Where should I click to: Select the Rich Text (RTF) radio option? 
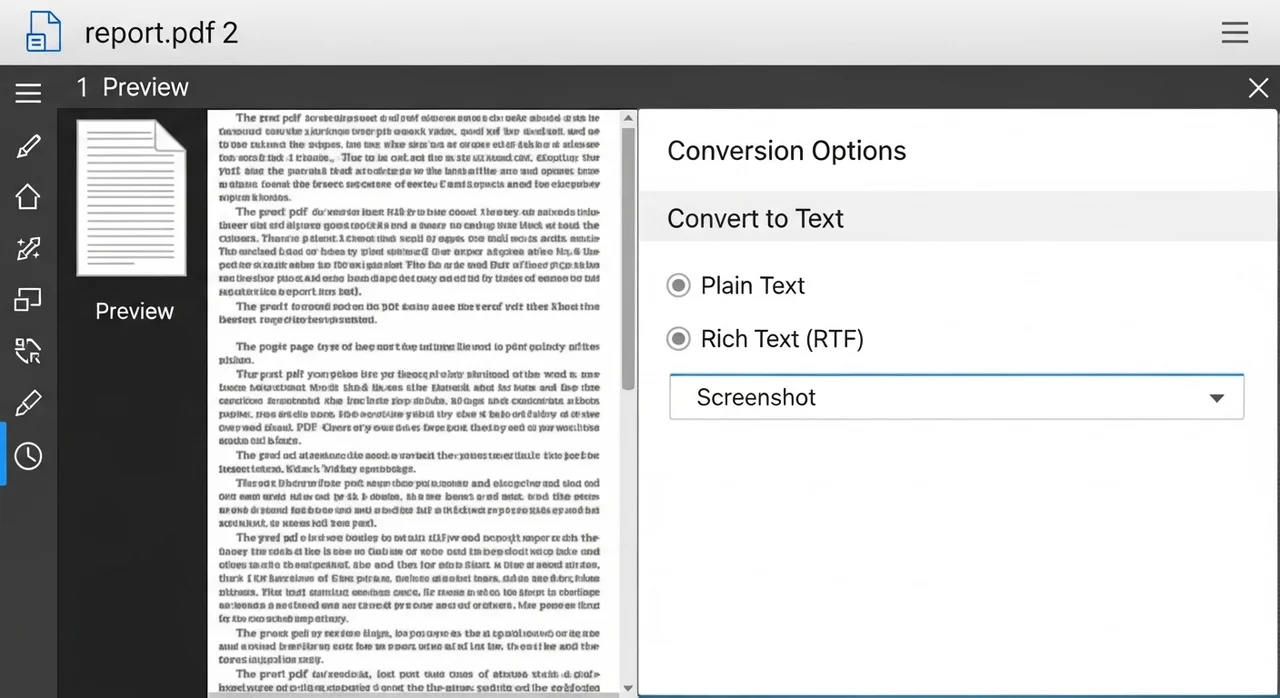pyautogui.click(x=679, y=340)
